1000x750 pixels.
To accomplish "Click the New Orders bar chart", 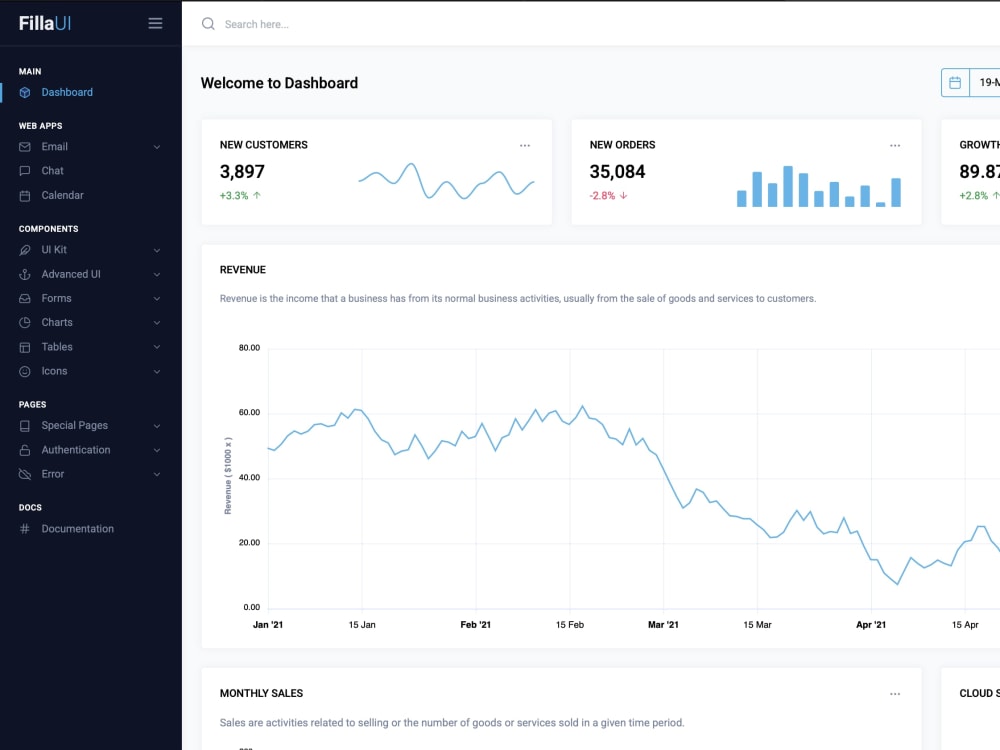I will tap(819, 186).
